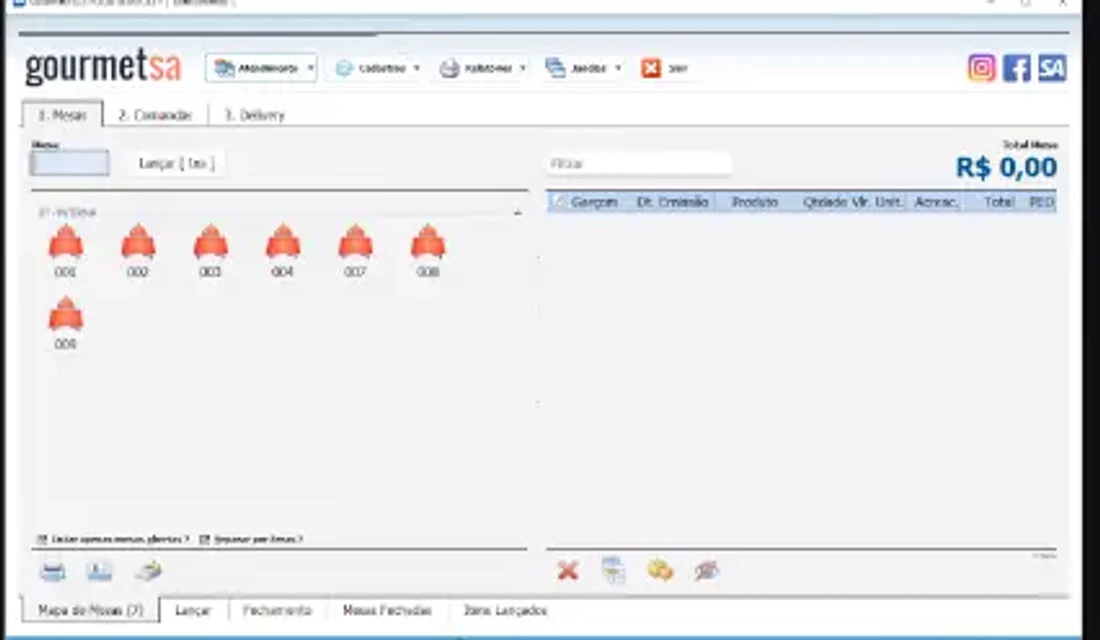The image size is (1100, 640).
Task: Select table 008 icon
Action: (428, 243)
